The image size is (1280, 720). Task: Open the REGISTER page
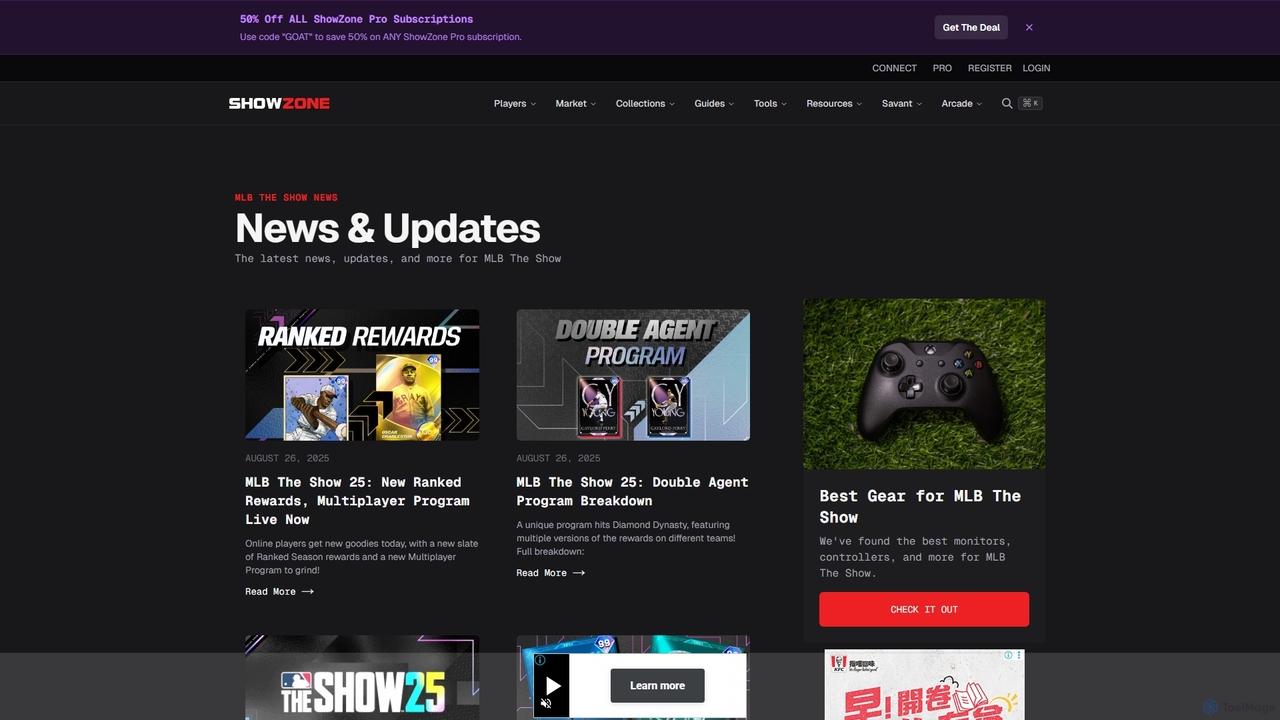[990, 68]
